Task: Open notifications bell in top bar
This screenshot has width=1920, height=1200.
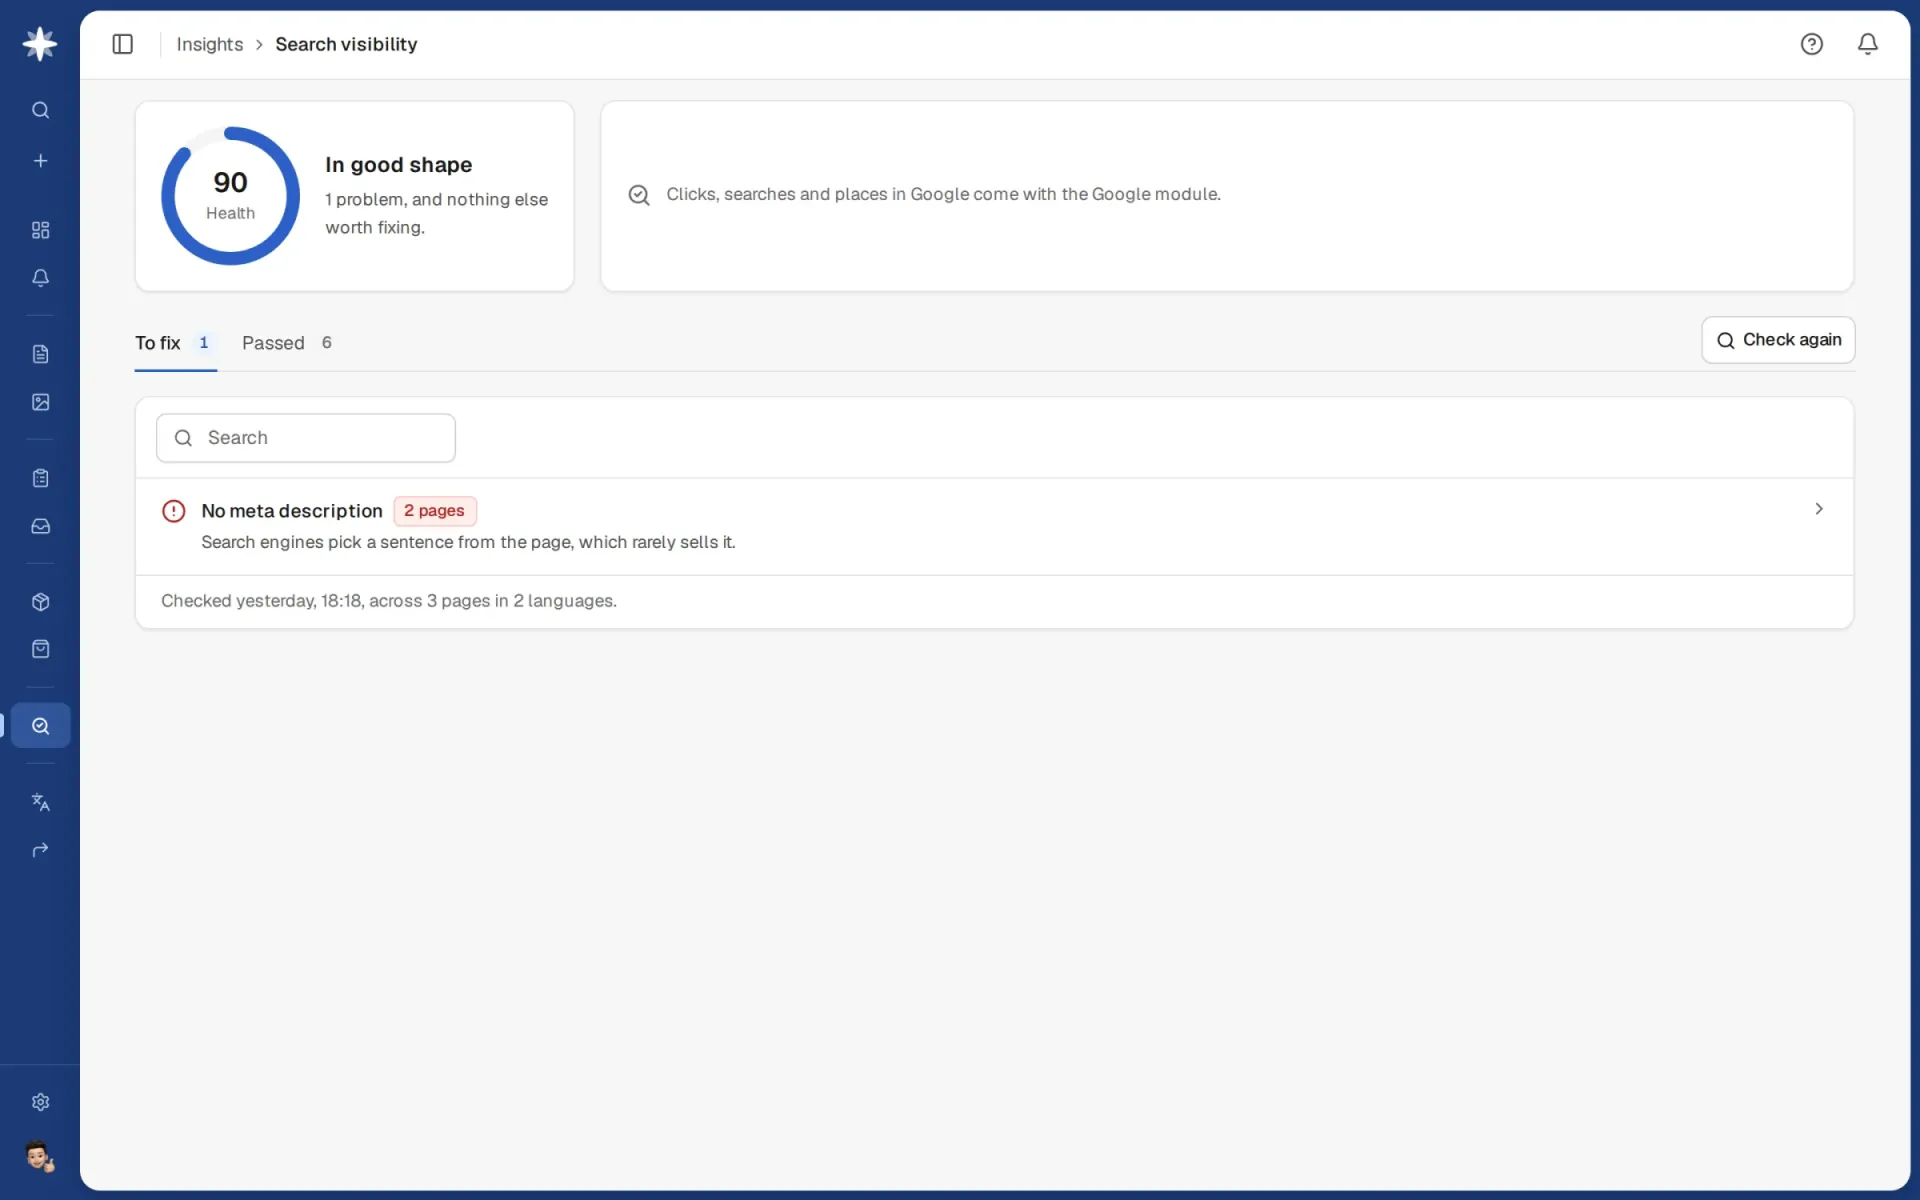Action: coord(1868,44)
